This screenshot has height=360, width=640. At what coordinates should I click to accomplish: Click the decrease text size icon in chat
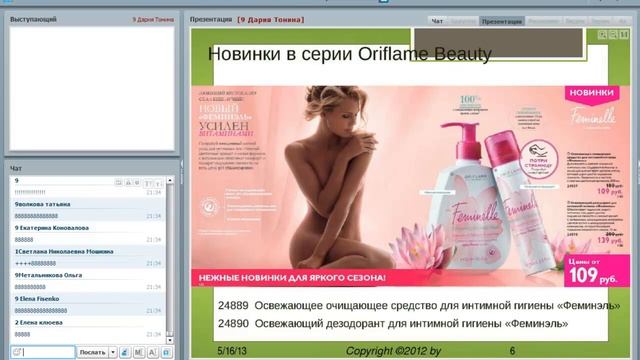(158, 183)
